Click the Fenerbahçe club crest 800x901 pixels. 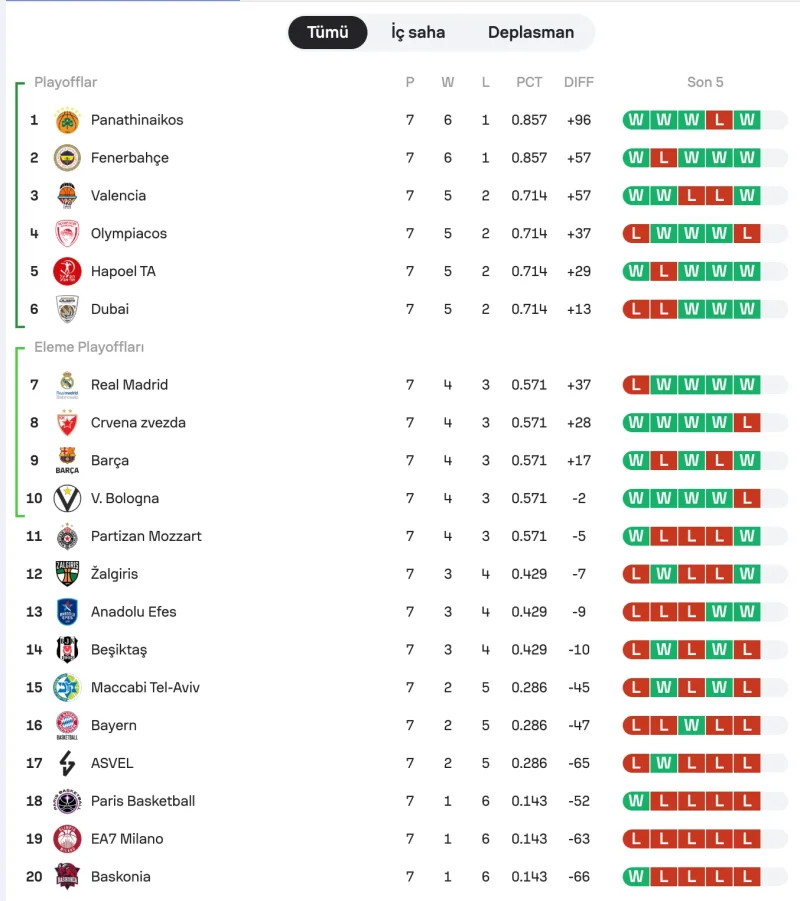point(67,158)
